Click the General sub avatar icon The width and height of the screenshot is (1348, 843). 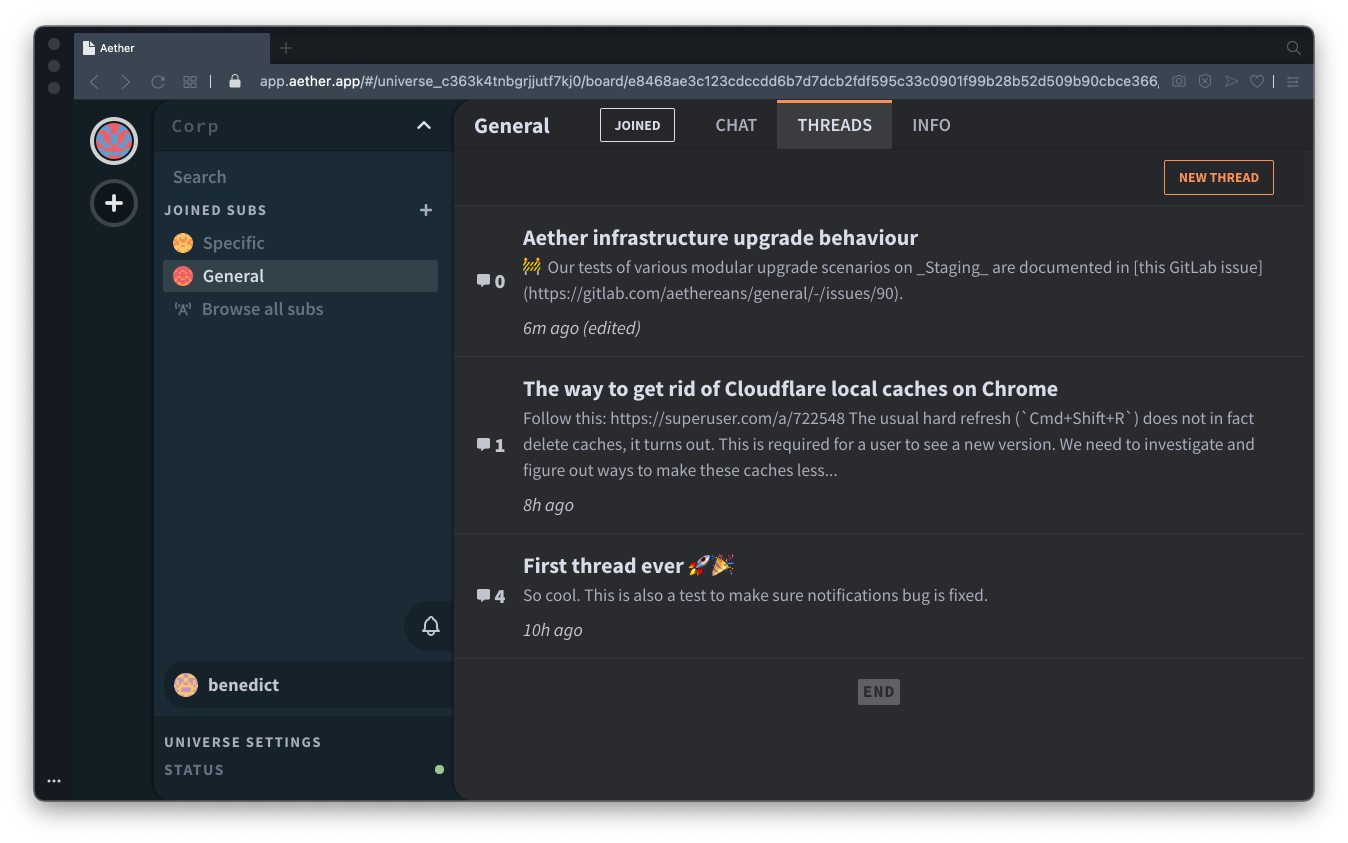183,276
